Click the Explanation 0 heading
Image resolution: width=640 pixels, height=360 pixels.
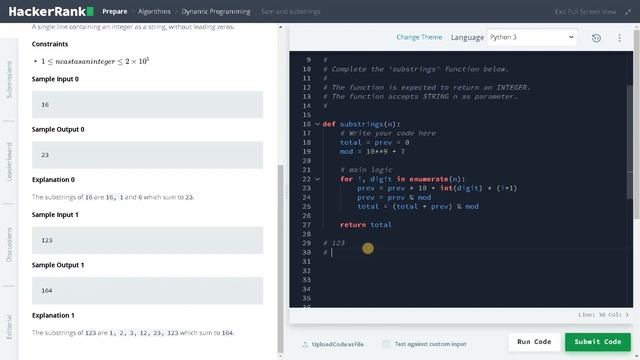point(53,179)
